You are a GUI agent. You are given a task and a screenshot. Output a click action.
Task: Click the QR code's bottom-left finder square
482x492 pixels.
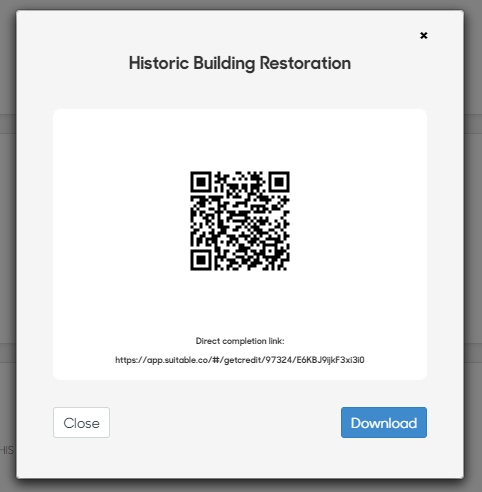tap(201, 260)
